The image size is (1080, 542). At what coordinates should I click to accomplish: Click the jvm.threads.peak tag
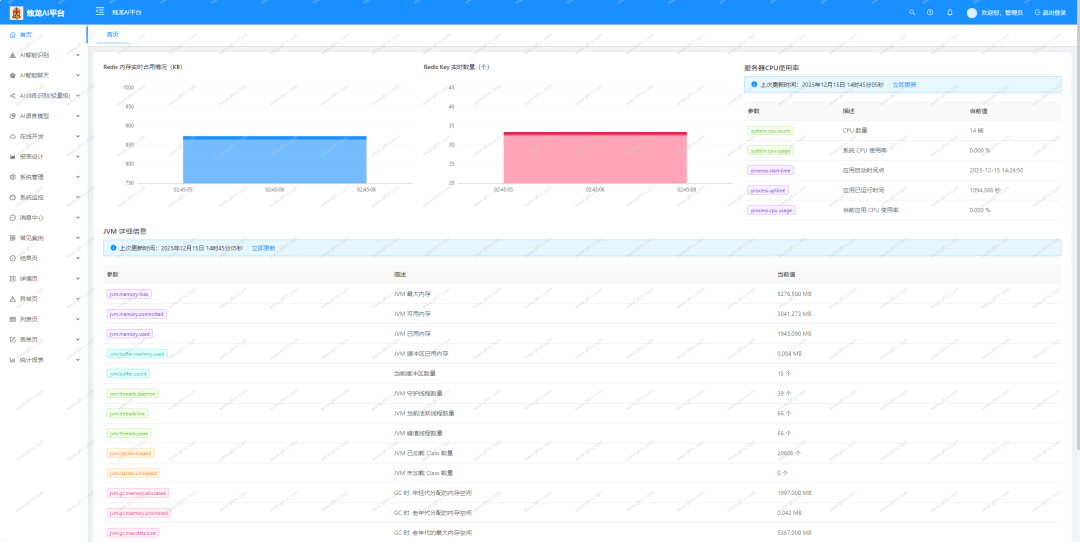[129, 433]
